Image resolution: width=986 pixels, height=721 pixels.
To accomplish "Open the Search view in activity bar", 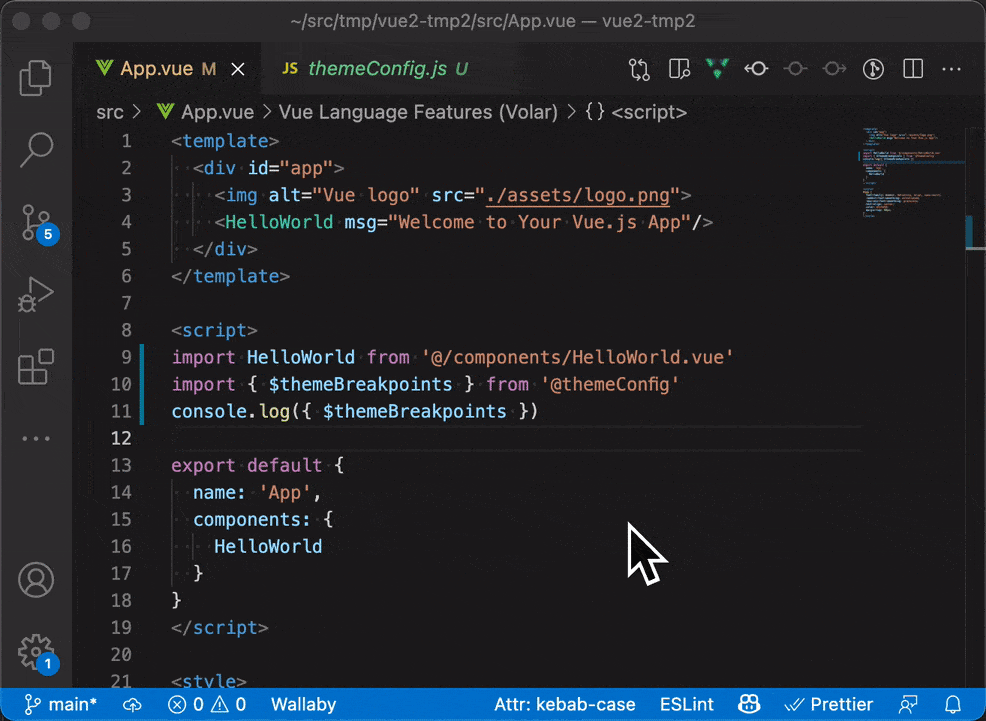I will (36, 150).
